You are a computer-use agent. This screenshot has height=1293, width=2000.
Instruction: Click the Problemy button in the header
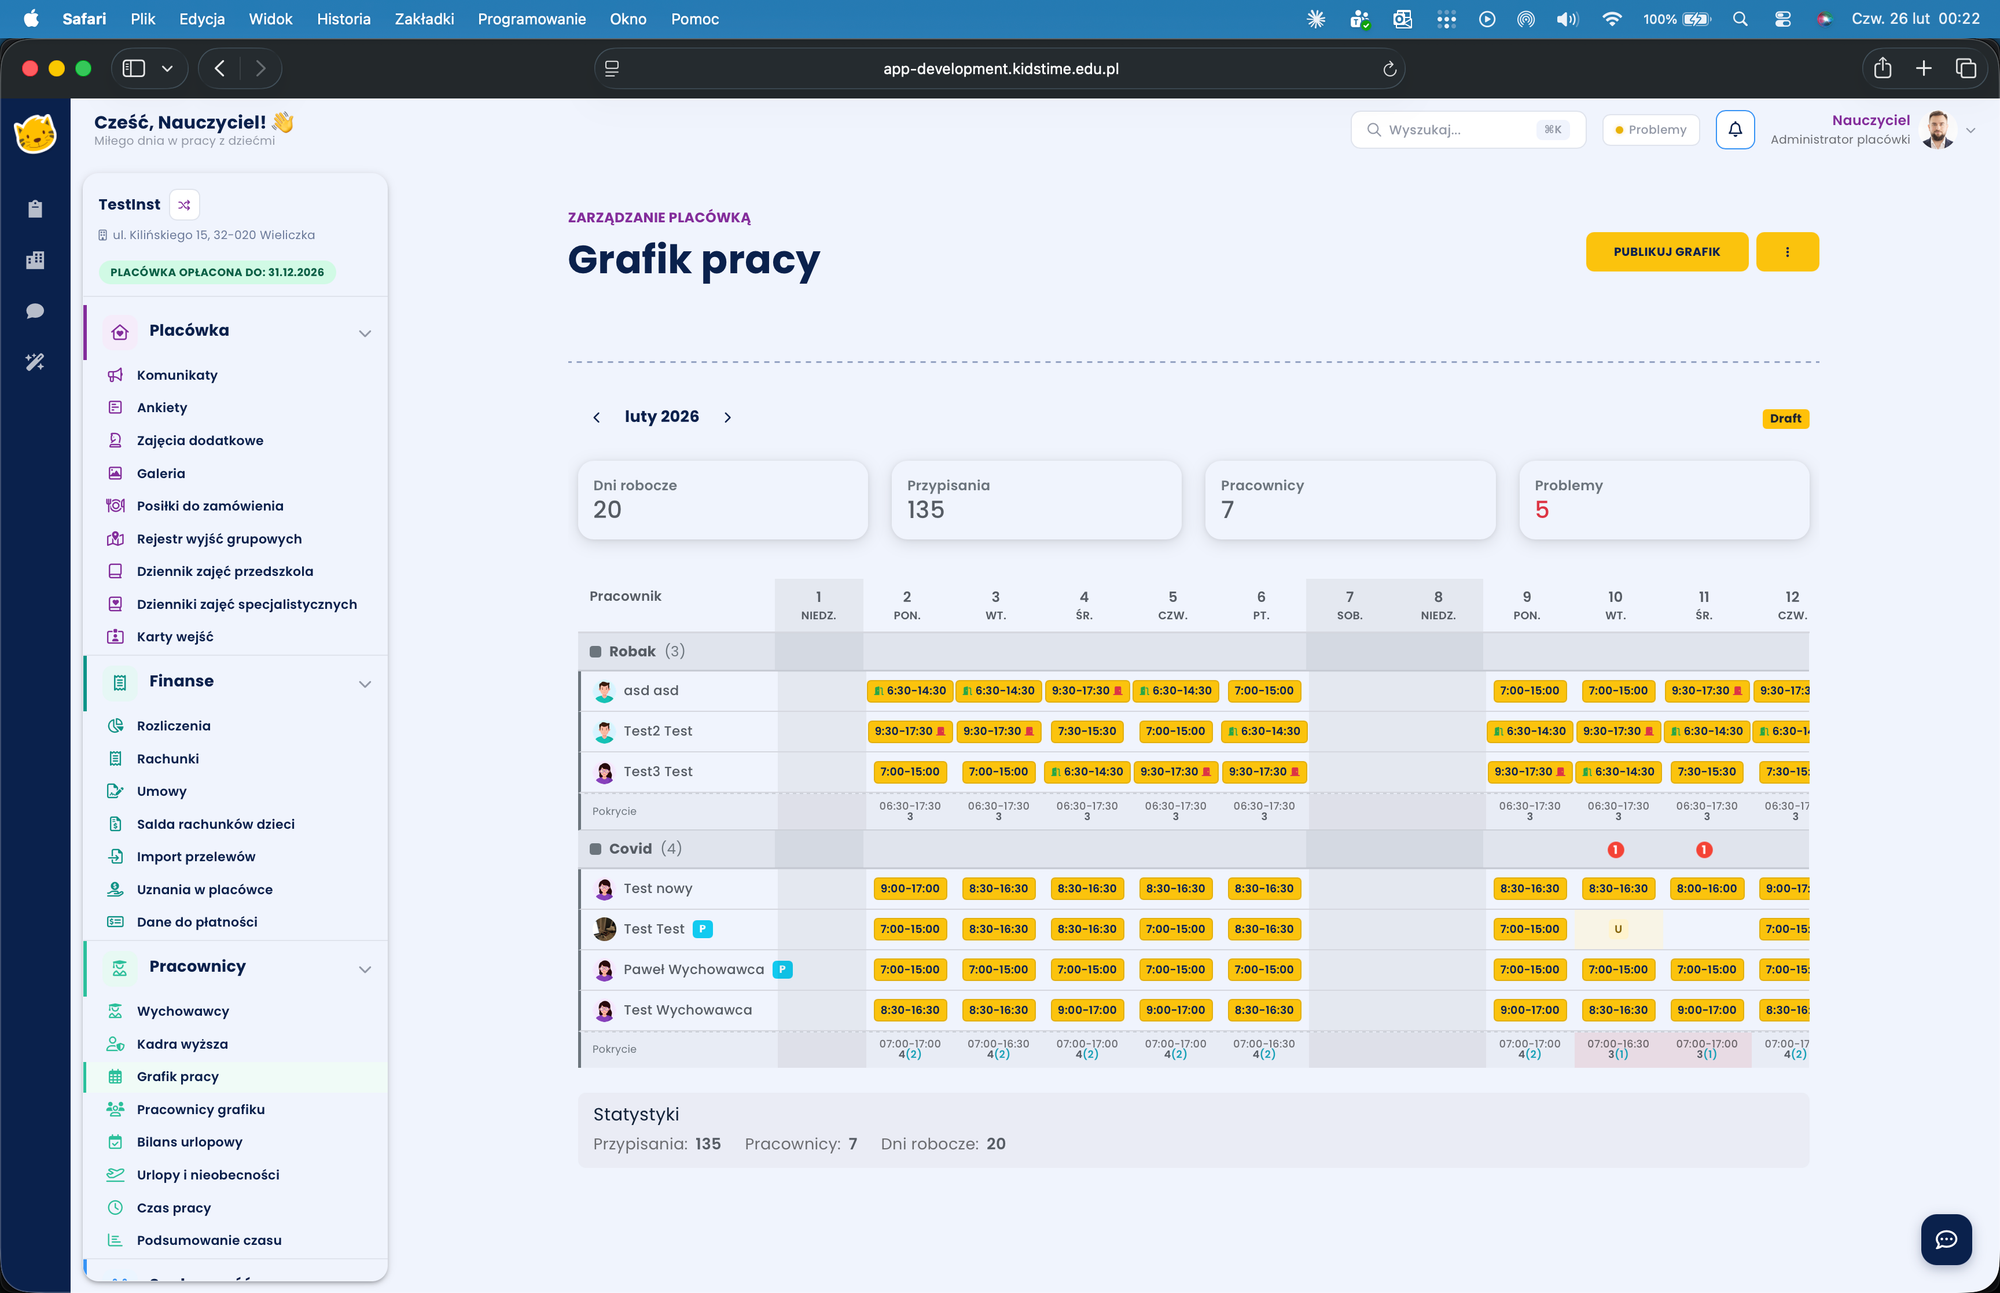click(x=1650, y=130)
